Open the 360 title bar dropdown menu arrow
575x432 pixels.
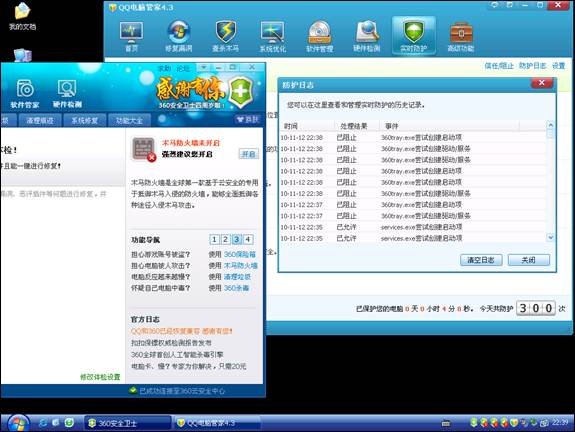click(203, 67)
